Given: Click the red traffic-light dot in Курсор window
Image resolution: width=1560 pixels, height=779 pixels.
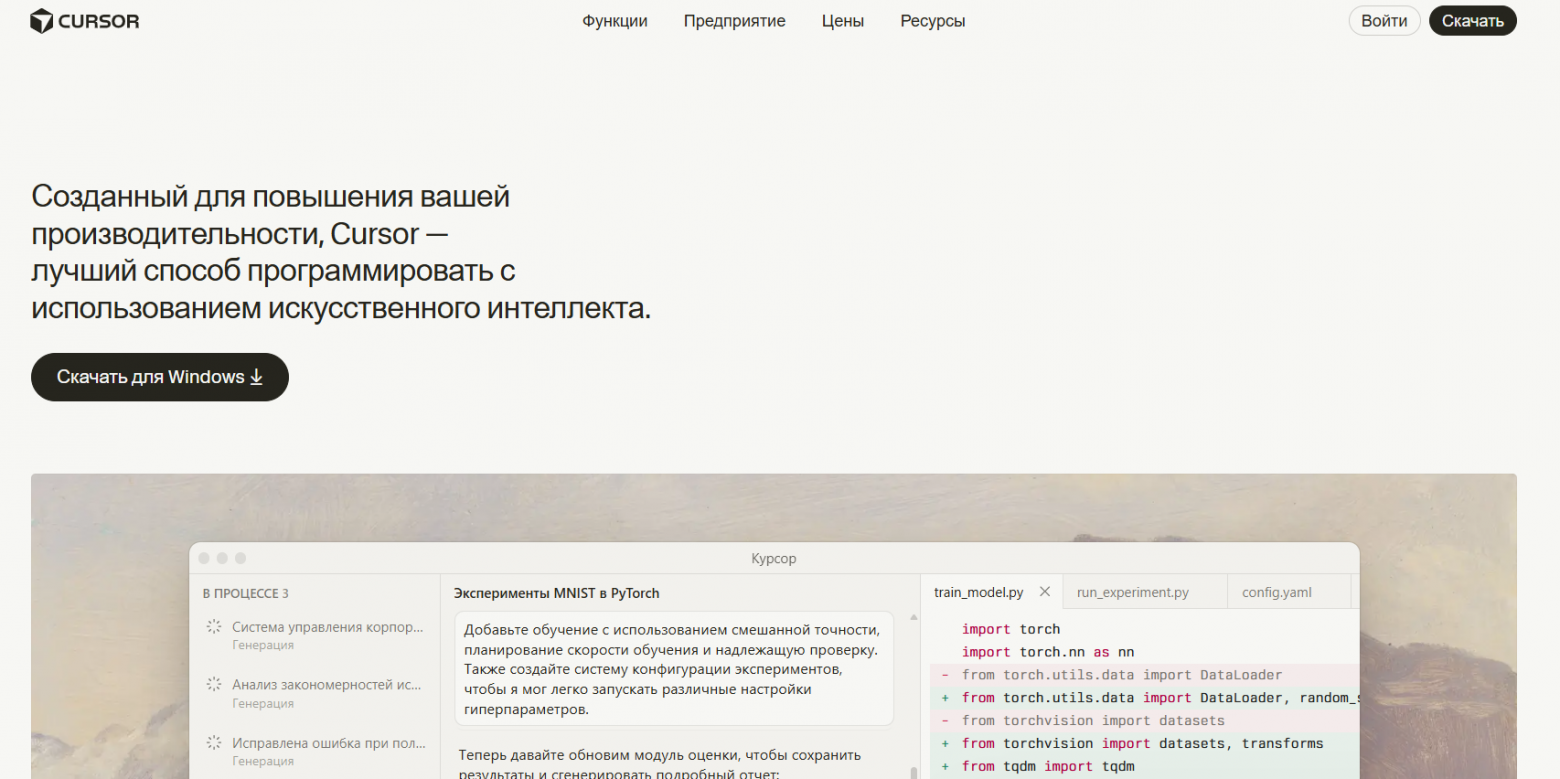Looking at the screenshot, I should pyautogui.click(x=204, y=558).
